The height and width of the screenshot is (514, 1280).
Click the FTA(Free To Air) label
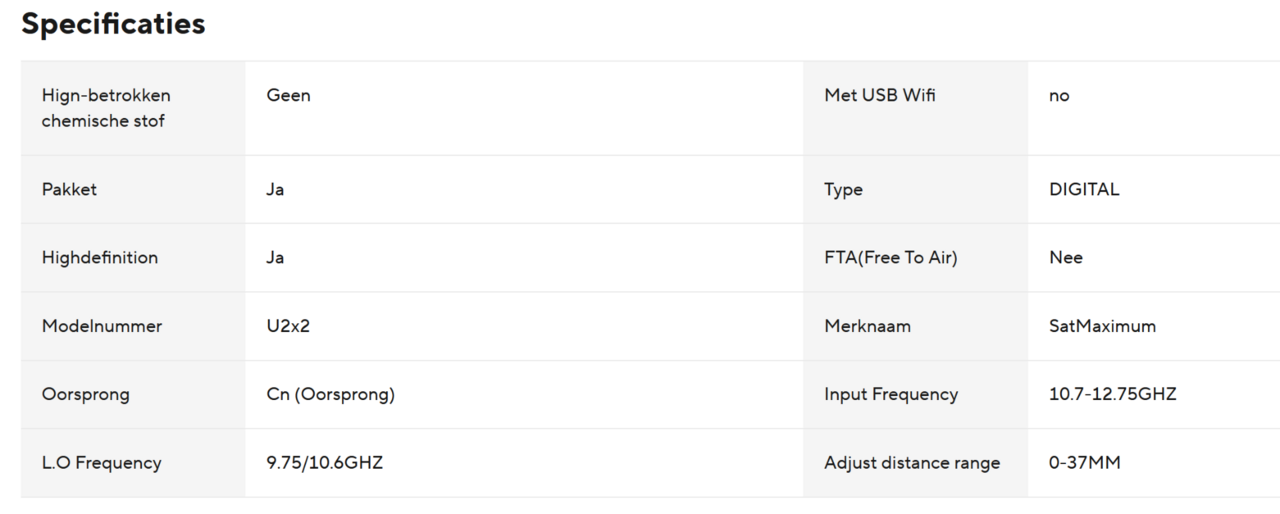click(x=890, y=258)
